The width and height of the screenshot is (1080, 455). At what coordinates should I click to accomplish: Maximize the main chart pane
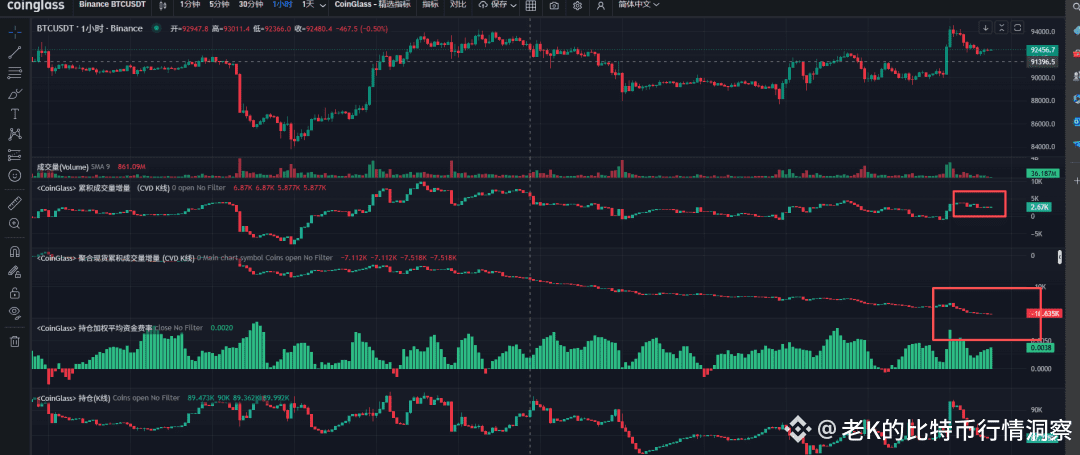click(1018, 28)
